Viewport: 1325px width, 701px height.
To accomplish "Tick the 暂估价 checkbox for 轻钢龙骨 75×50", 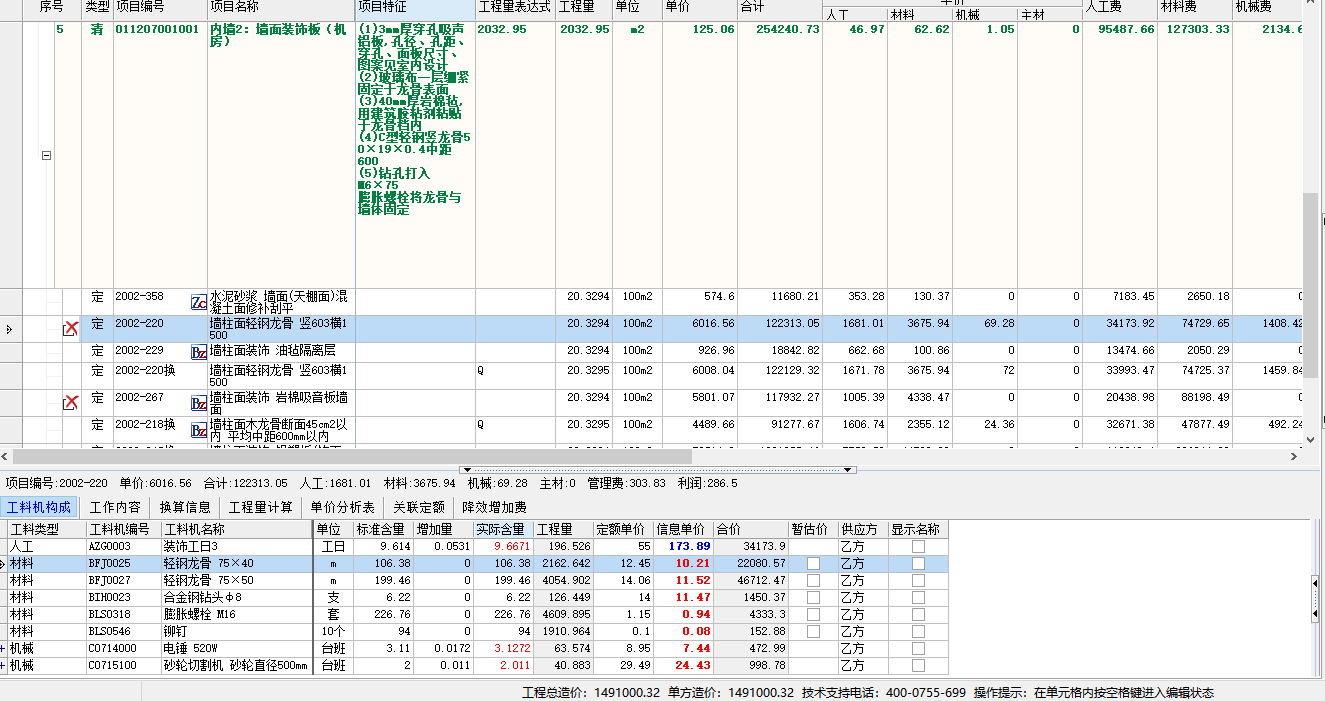I will click(813, 580).
